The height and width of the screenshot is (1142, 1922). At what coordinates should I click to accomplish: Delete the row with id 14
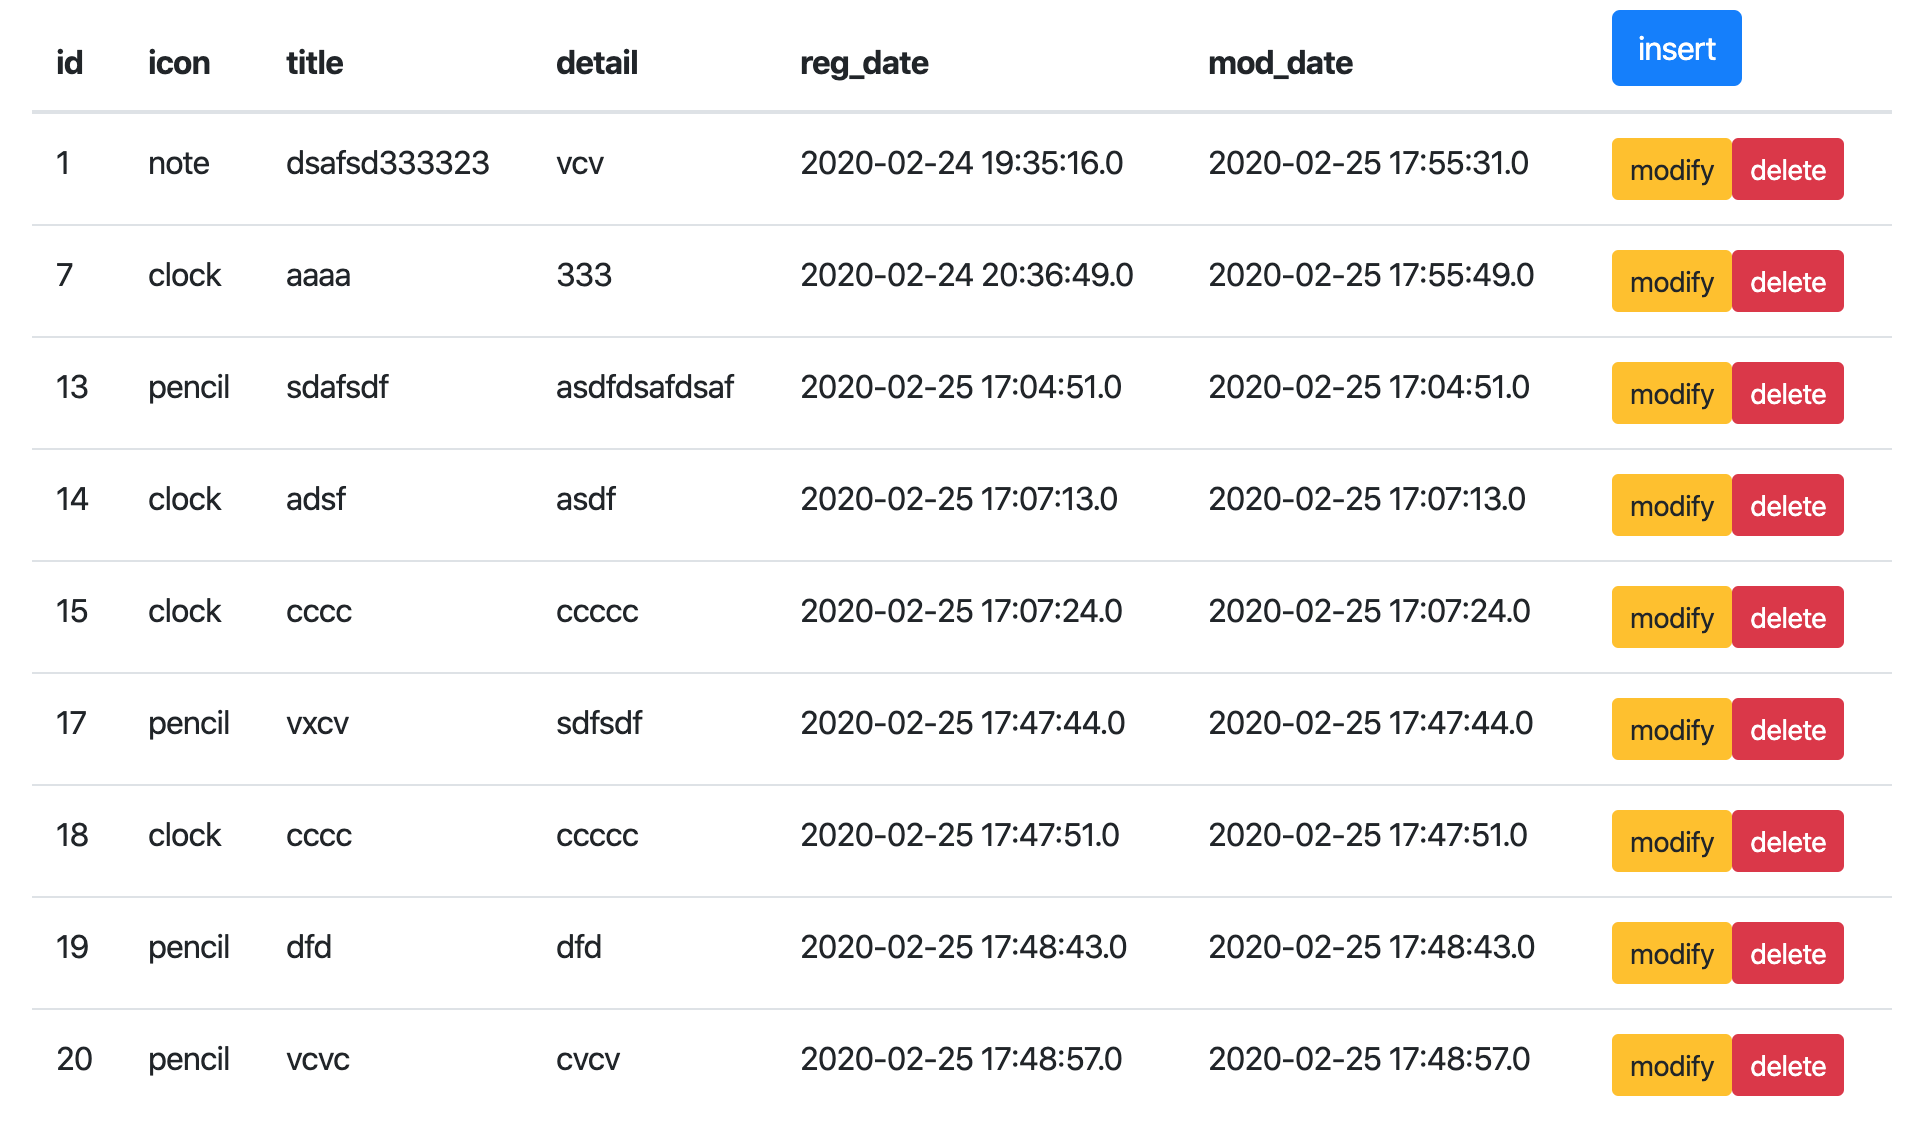click(x=1787, y=506)
